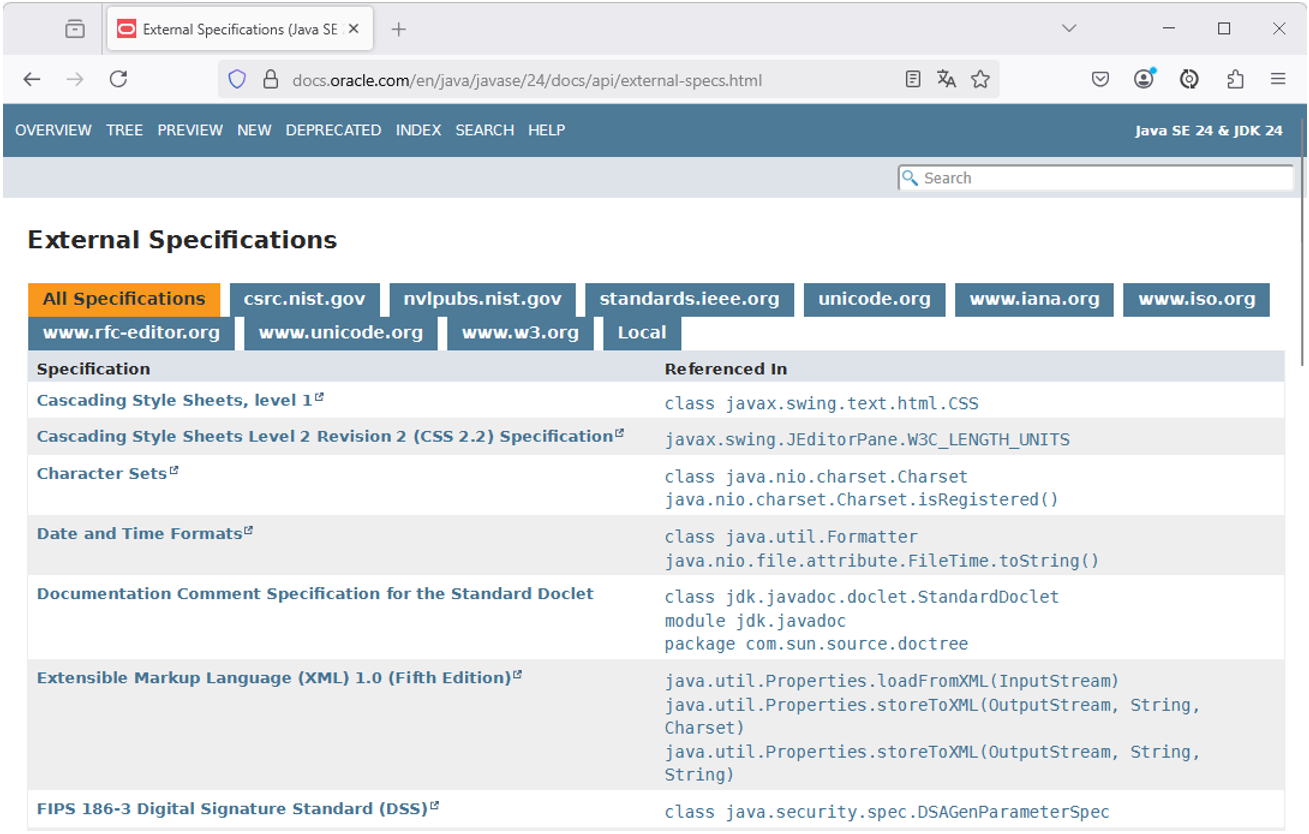Open Properties.loadFromXML(InputStream) link
The width and height of the screenshot is (1309, 834).
tap(892, 681)
